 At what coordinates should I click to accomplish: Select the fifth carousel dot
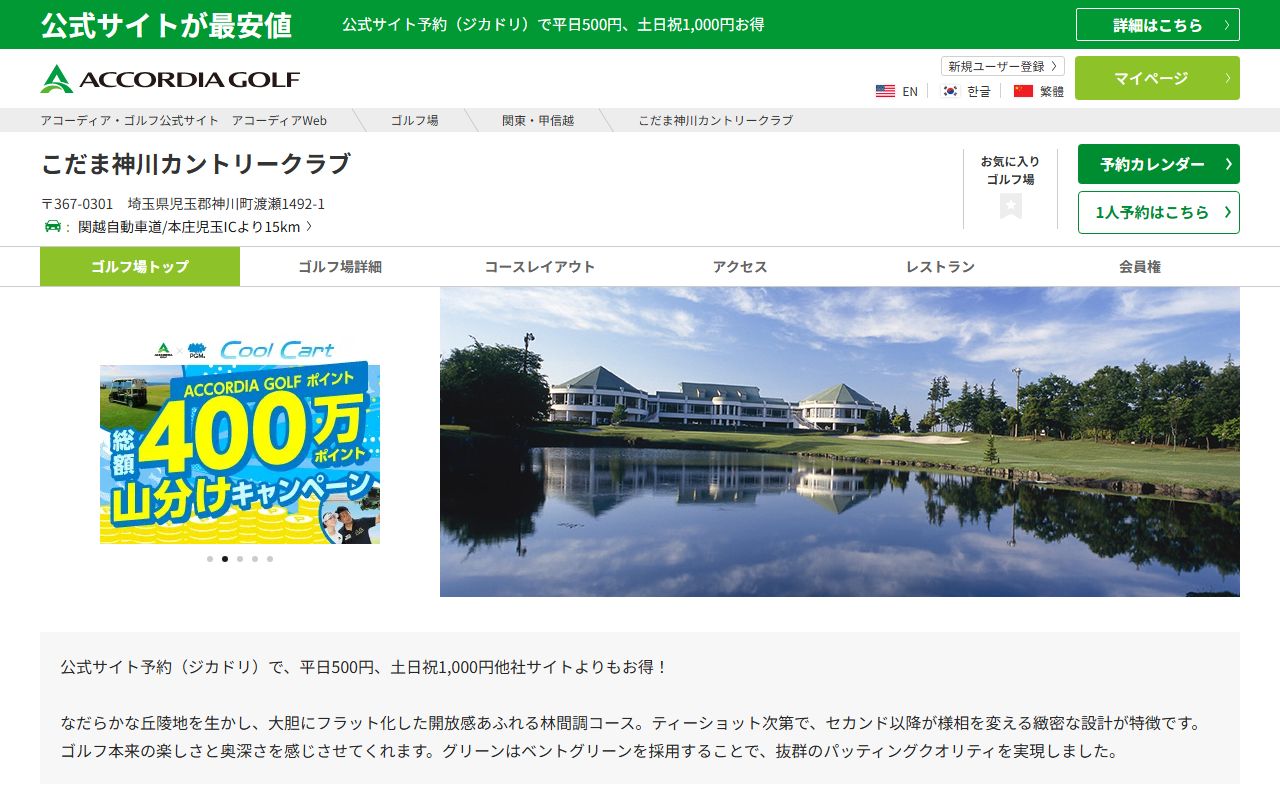point(270,559)
